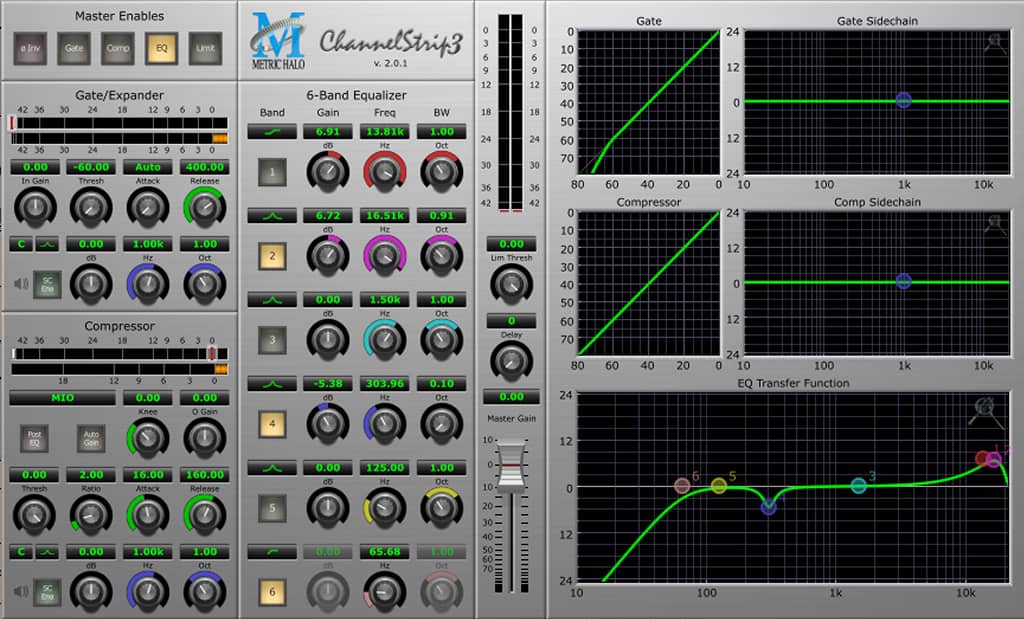Click gate sidechain source C button
Image resolution: width=1024 pixels, height=619 pixels.
[x=21, y=244]
